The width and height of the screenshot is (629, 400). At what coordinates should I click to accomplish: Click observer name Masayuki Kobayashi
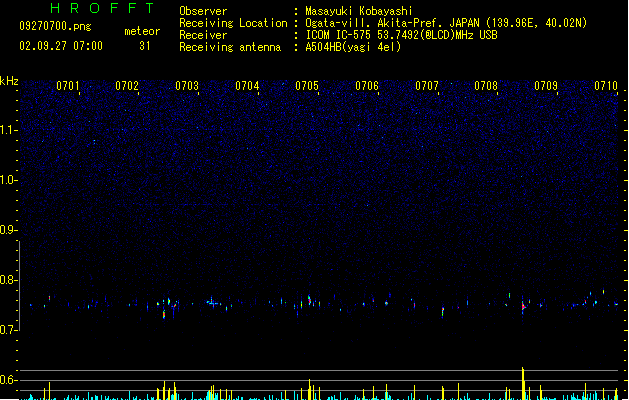pos(359,11)
